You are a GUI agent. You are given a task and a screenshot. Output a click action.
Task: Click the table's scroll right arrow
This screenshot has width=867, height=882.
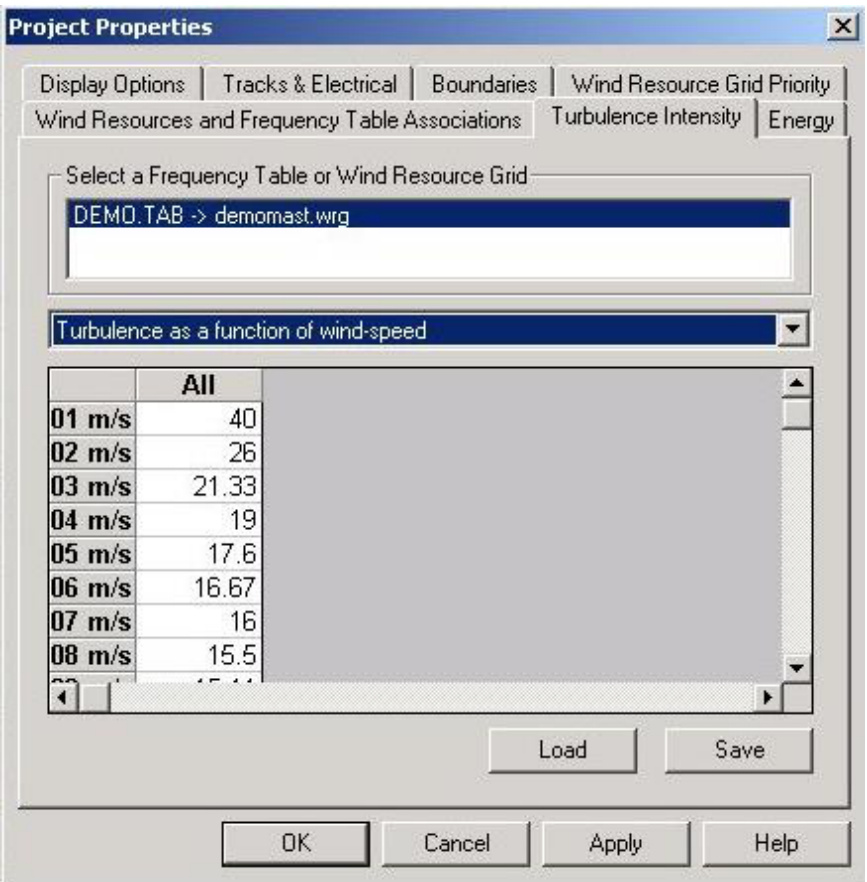point(768,697)
